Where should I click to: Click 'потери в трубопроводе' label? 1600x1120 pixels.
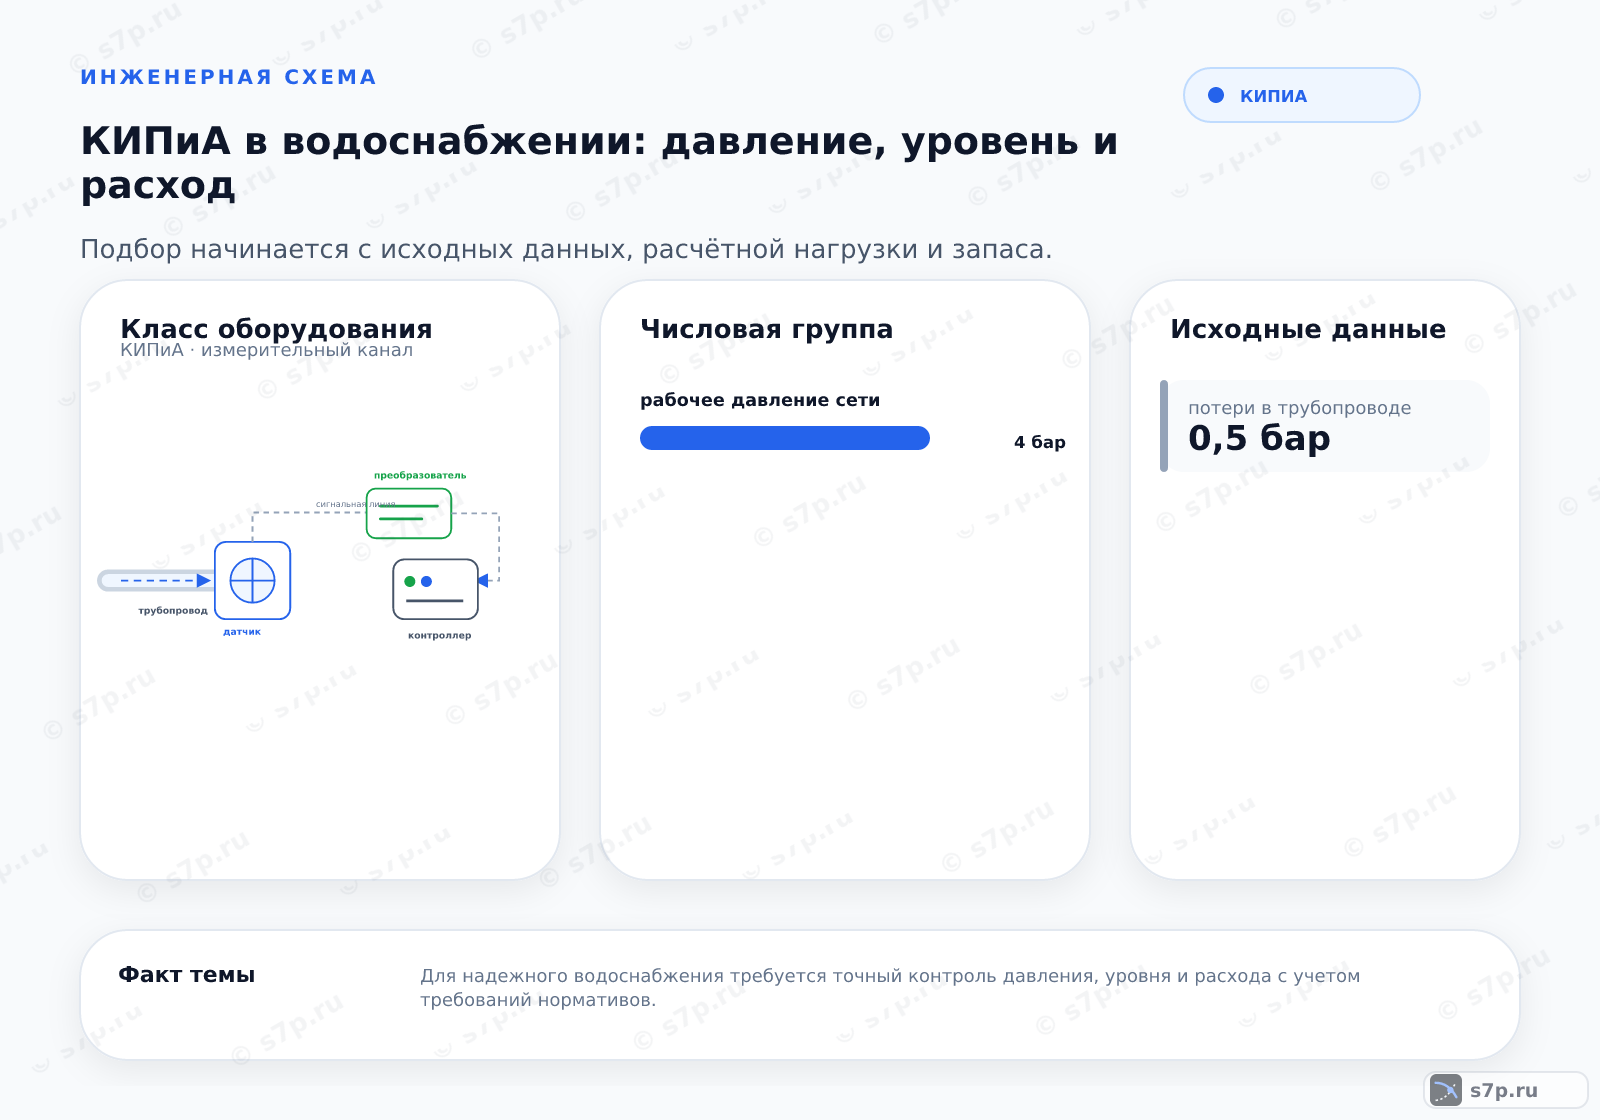[1299, 408]
